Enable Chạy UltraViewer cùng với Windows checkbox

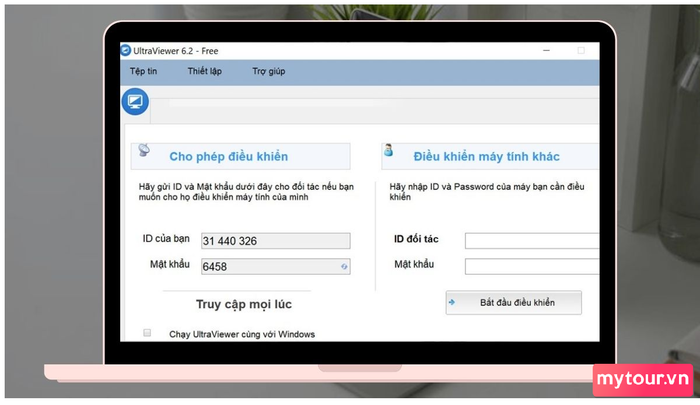click(x=147, y=333)
